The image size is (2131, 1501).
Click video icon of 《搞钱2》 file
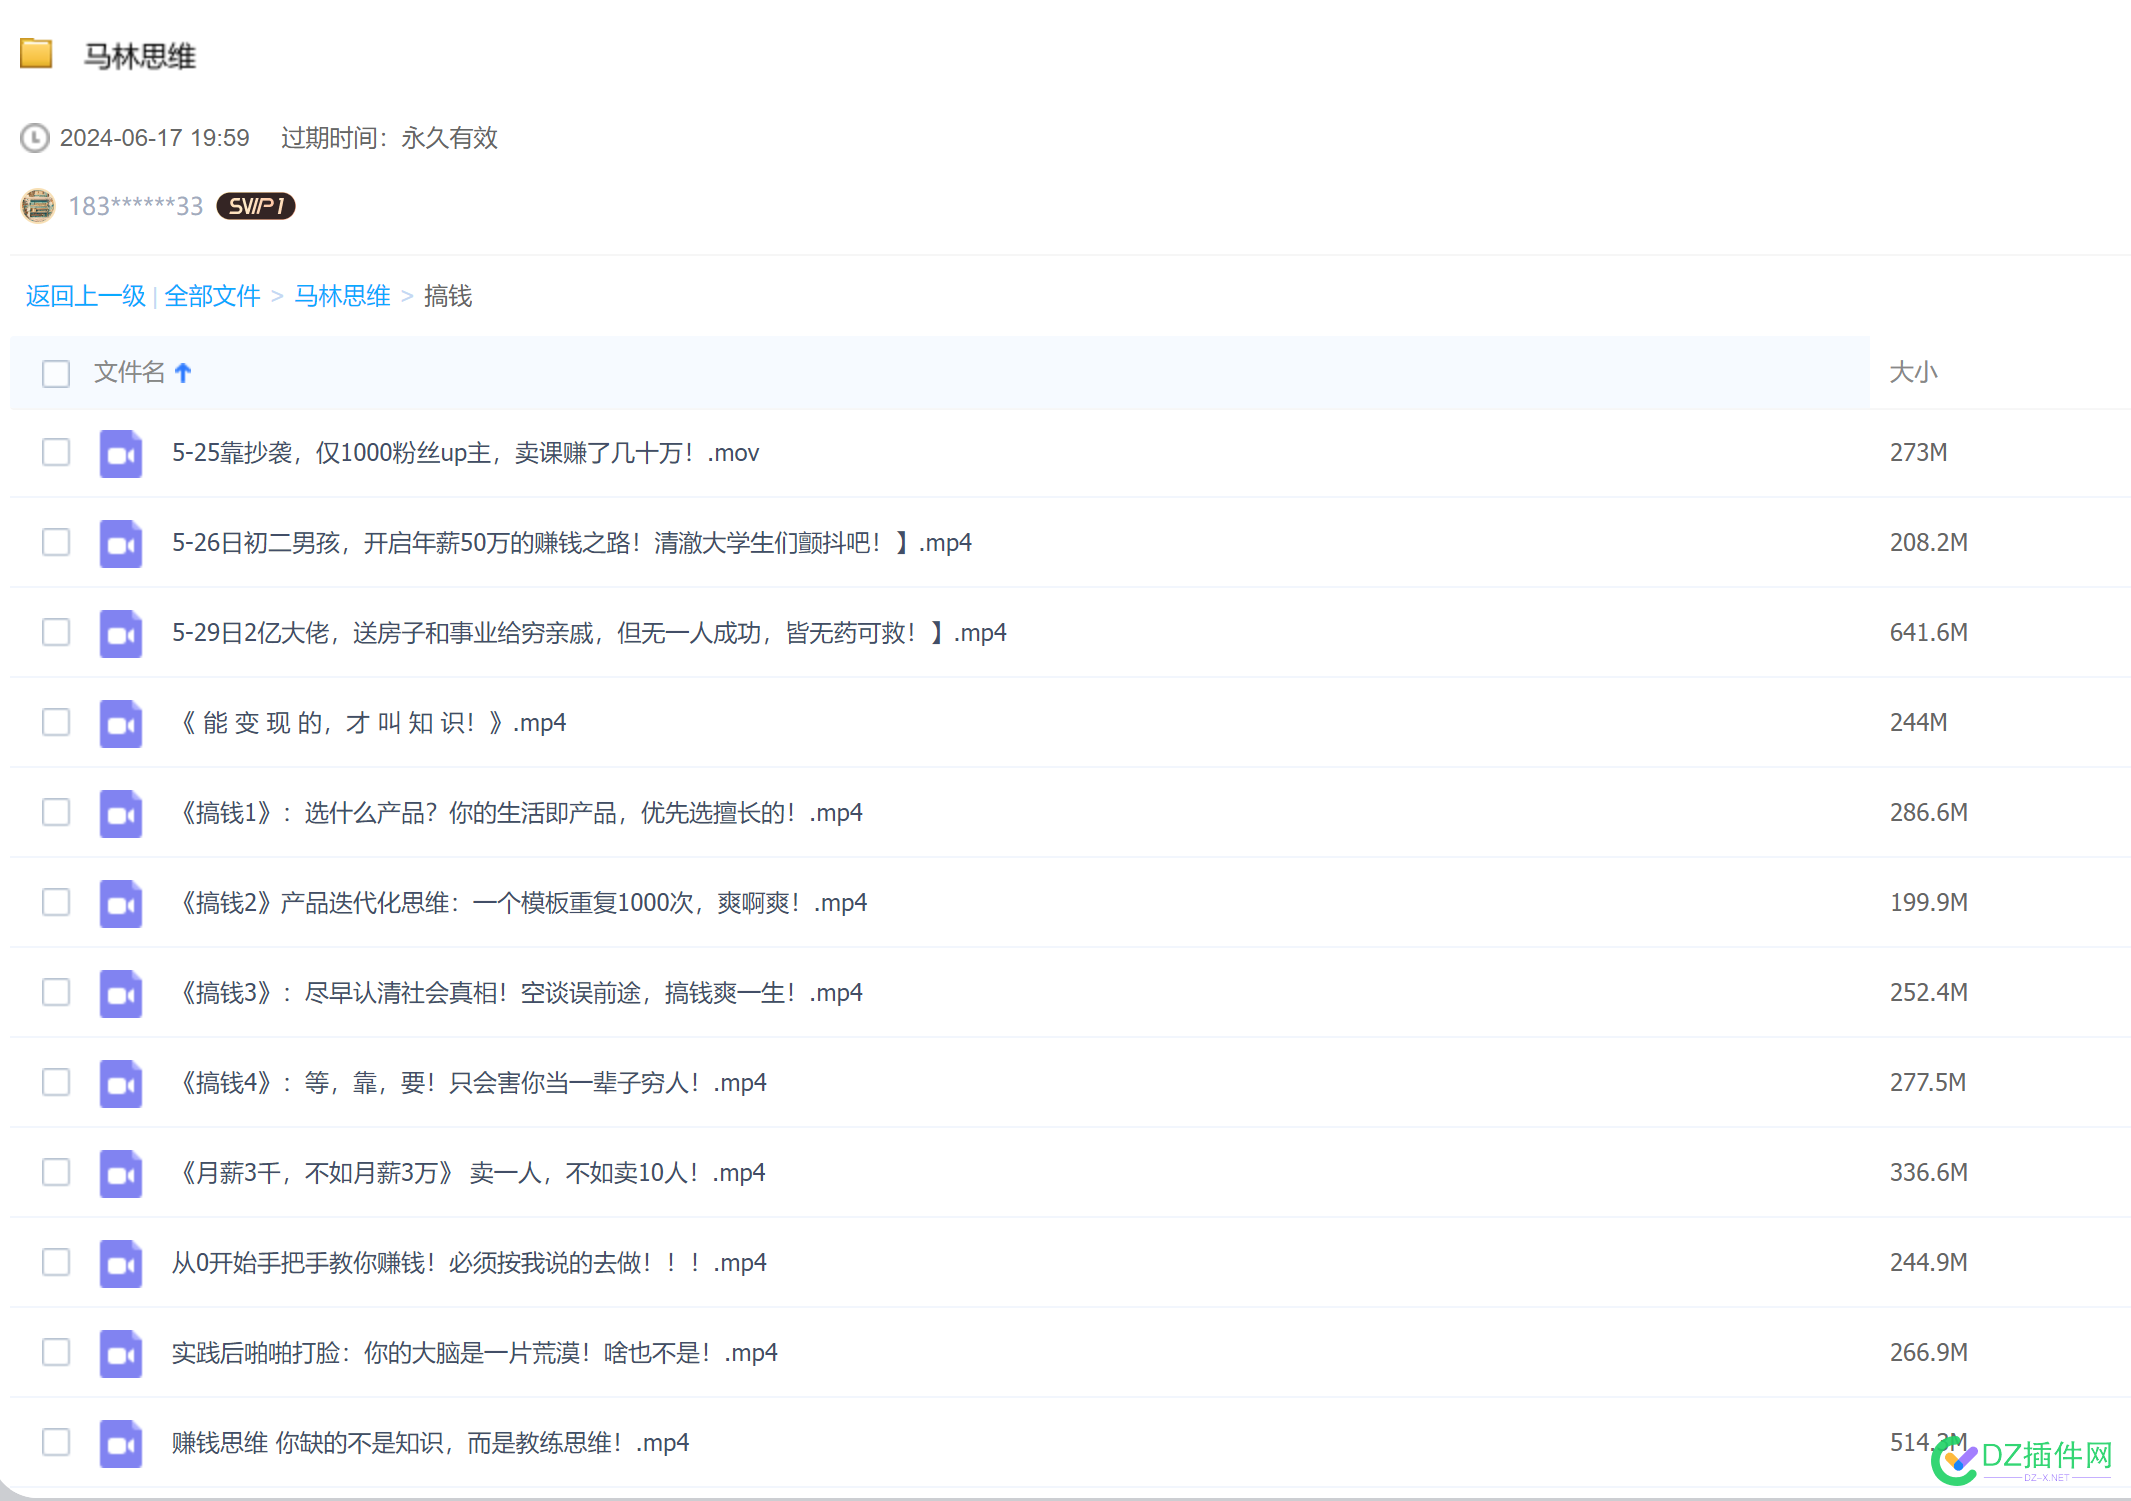coord(121,904)
